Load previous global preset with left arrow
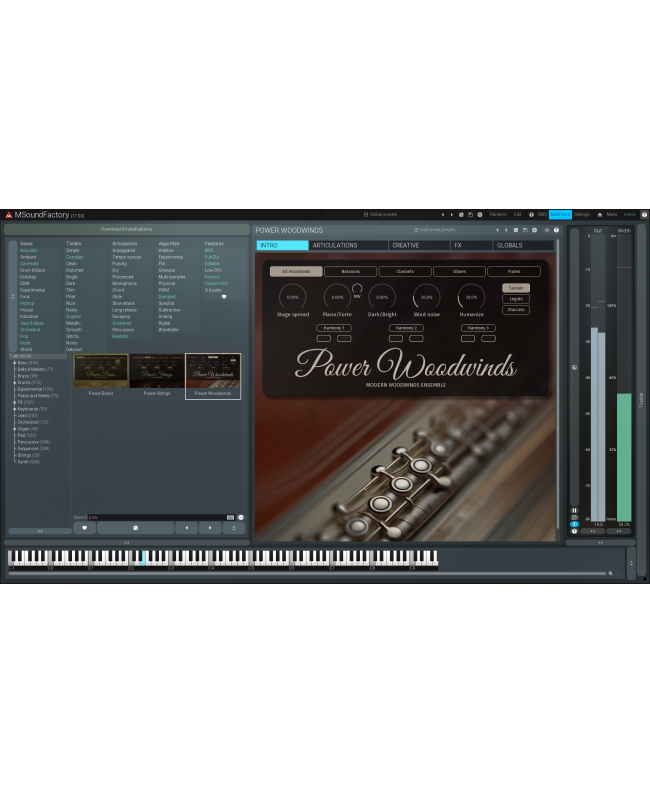 (443, 215)
